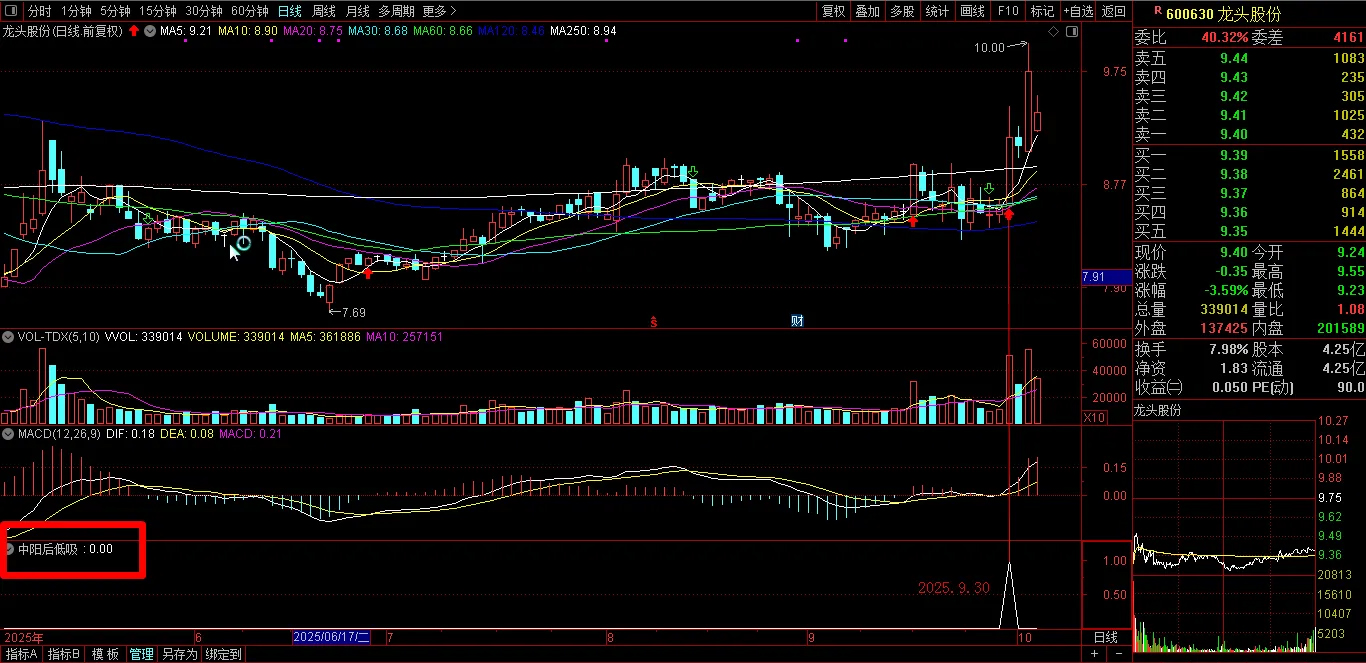Open 多周期 multi-period view
1366x663 pixels.
pos(396,11)
